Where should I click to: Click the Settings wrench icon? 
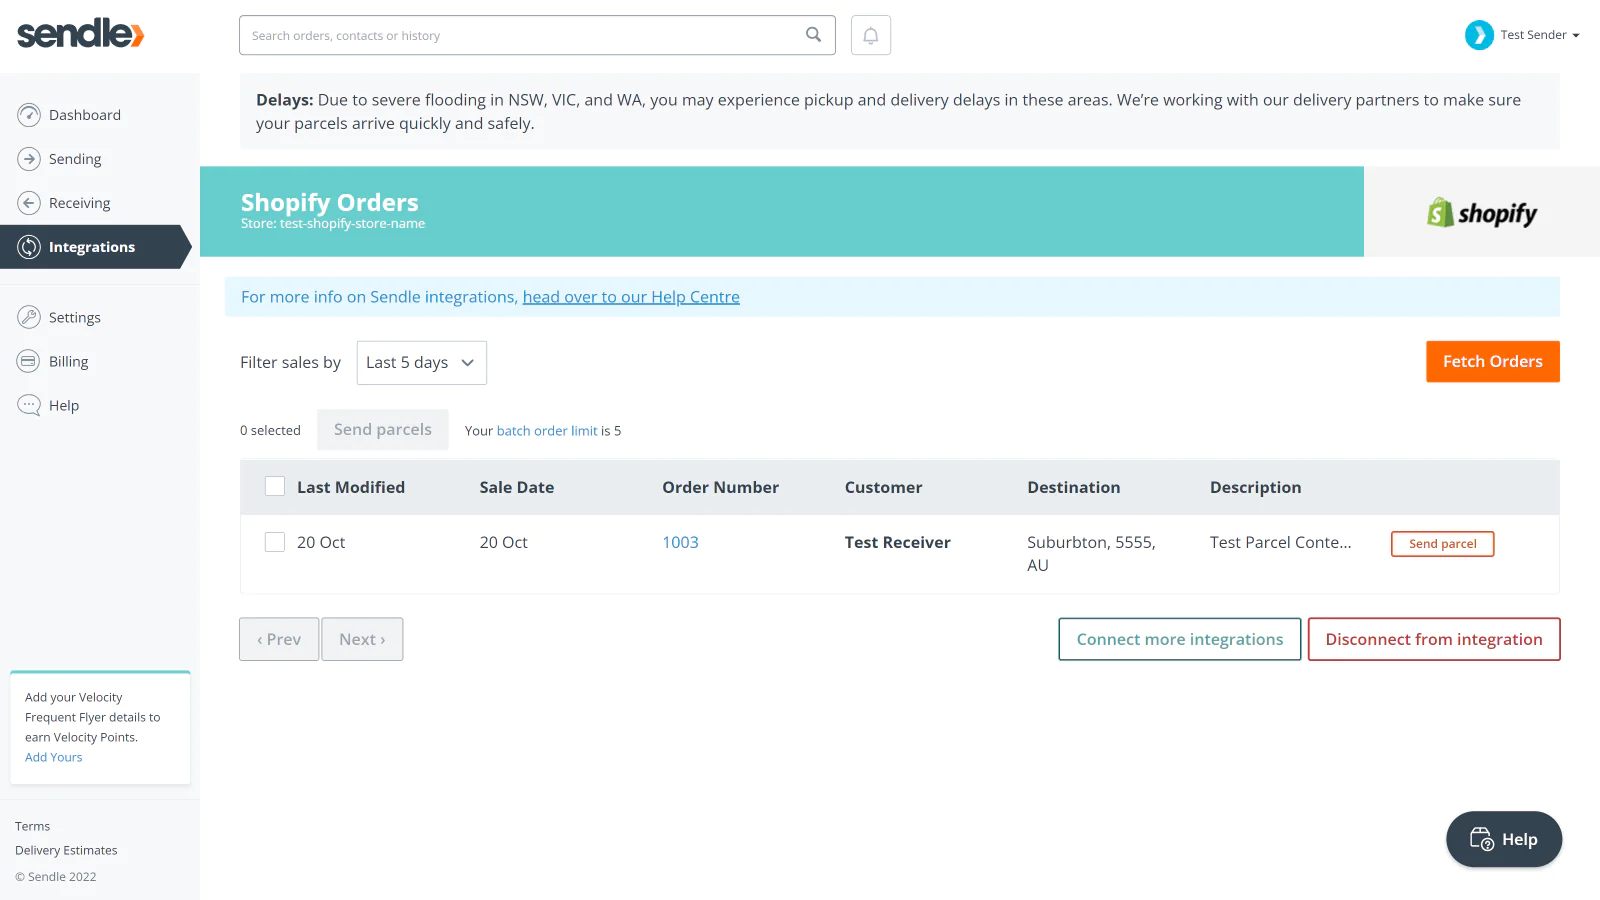point(29,317)
